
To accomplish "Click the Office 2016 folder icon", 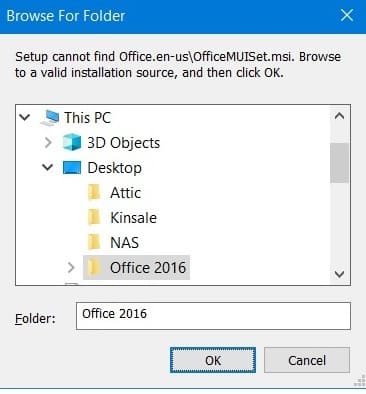I will pos(94,268).
